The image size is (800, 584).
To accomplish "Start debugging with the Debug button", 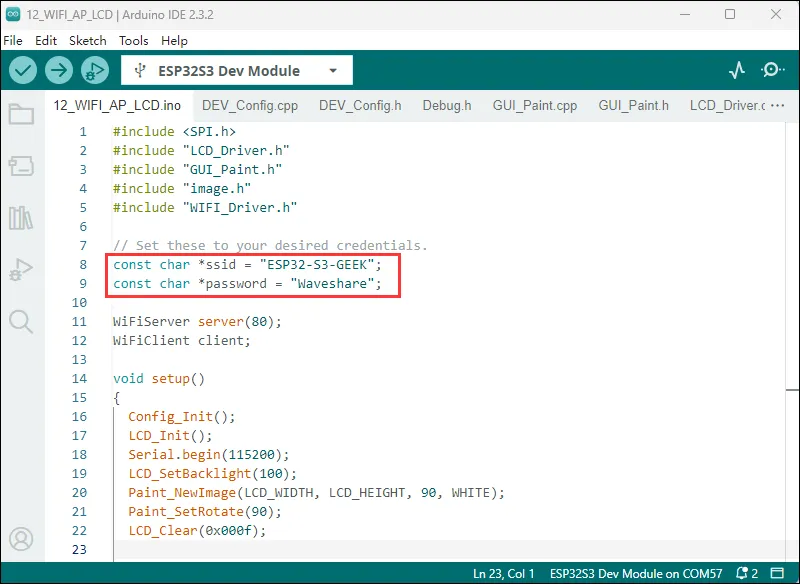I will (x=95, y=70).
